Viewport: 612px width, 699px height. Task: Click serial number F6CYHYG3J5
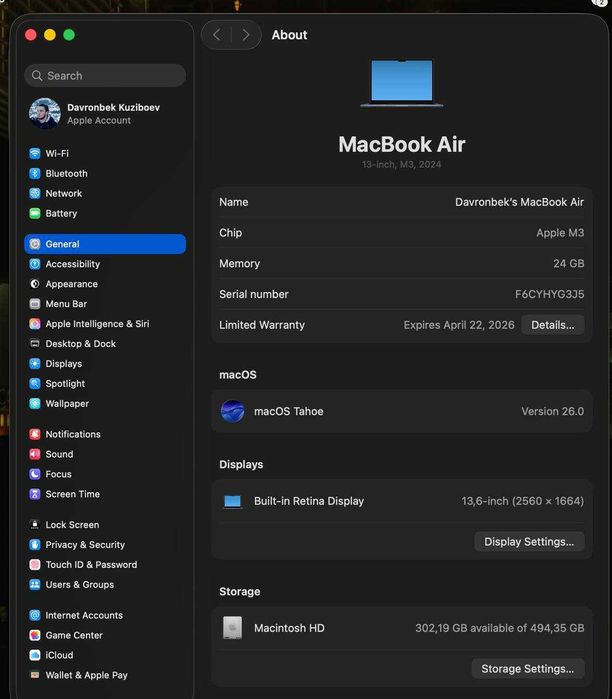pos(550,294)
